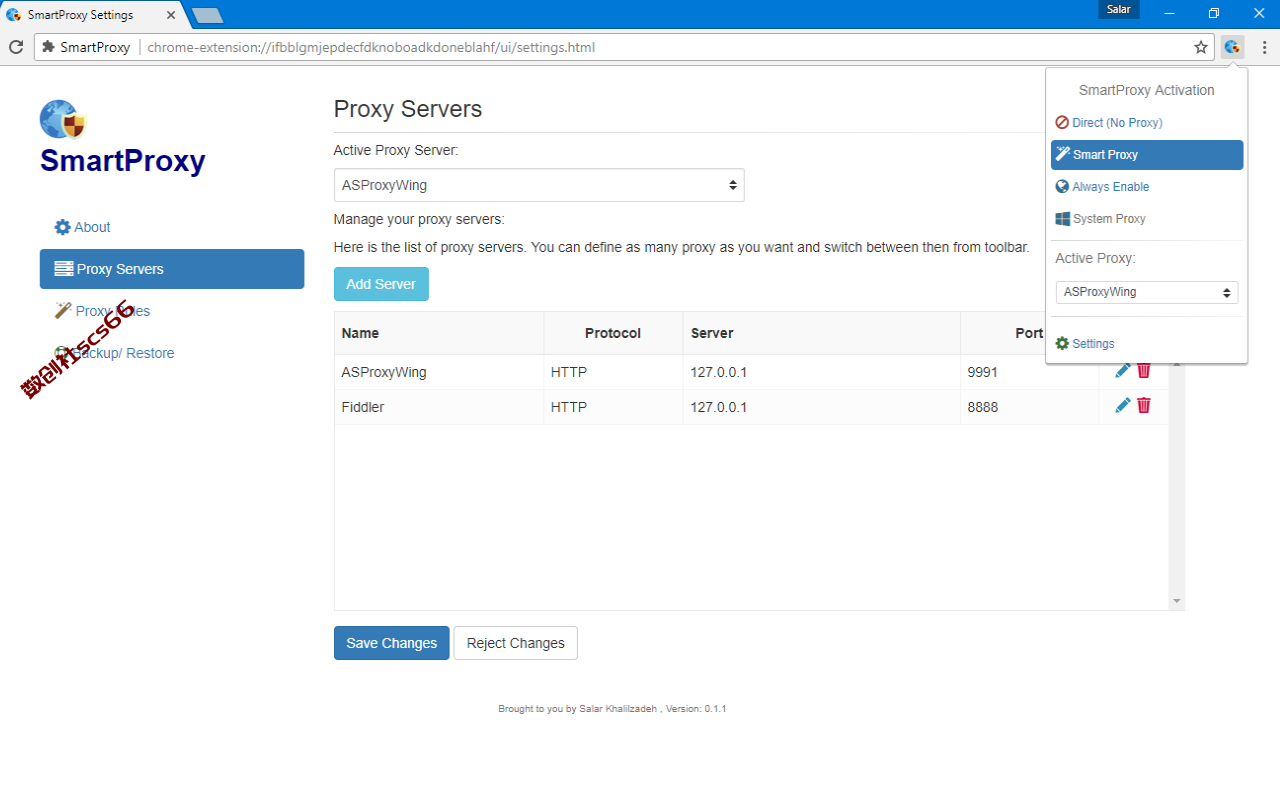Viewport: 1280px width, 800px height.
Task: Bookmark this page with the star icon
Action: 1201,47
